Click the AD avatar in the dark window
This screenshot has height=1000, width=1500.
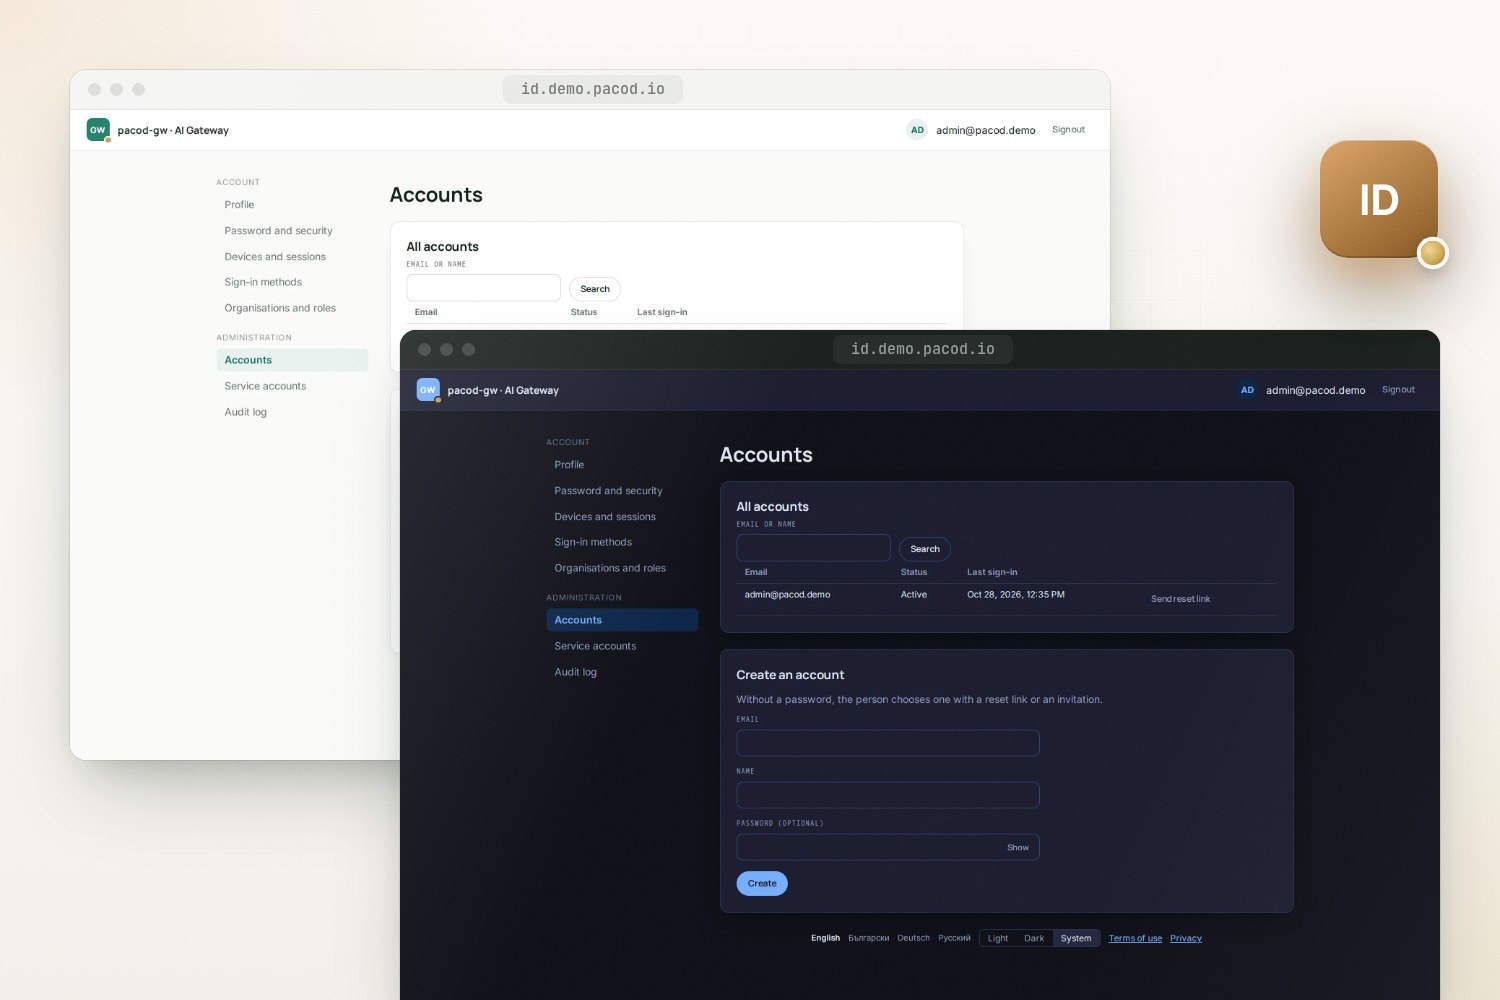(x=1247, y=390)
